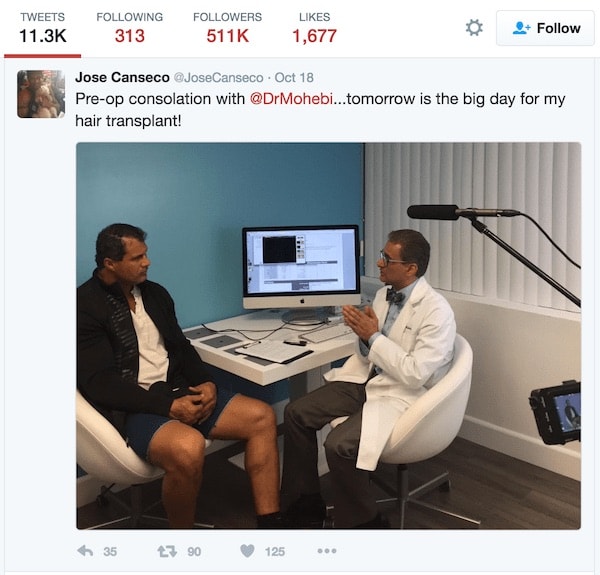Click the 35 replies count
Screen dimensions: 600x575
110,552
